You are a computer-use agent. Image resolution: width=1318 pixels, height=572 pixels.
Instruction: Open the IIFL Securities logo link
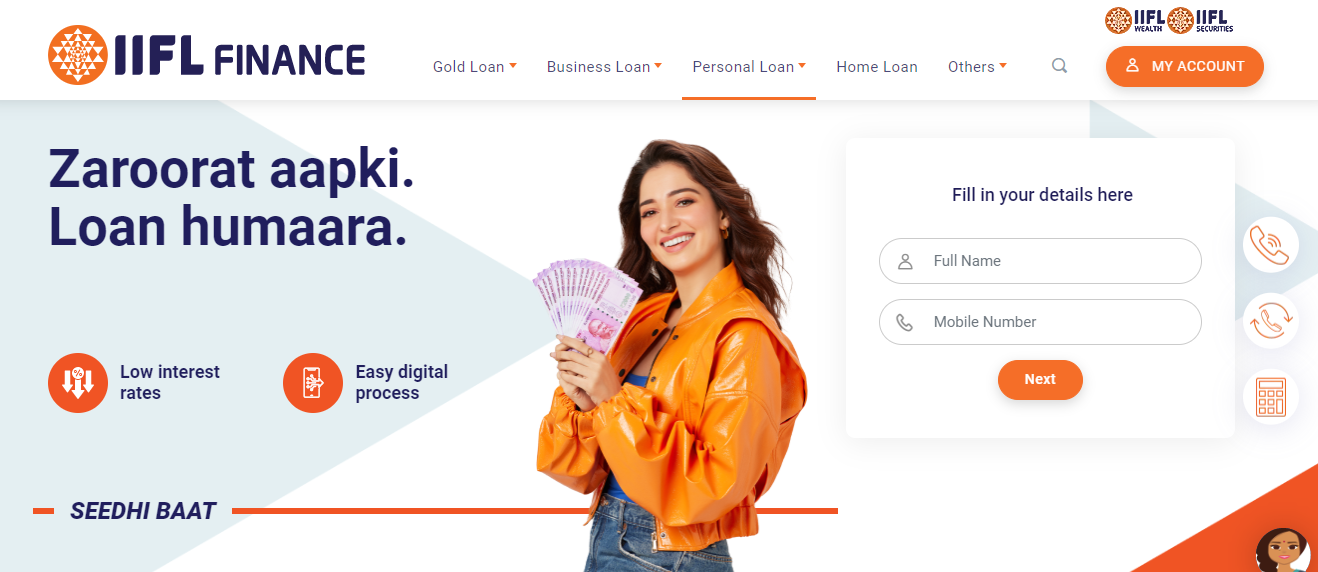pyautogui.click(x=1201, y=20)
